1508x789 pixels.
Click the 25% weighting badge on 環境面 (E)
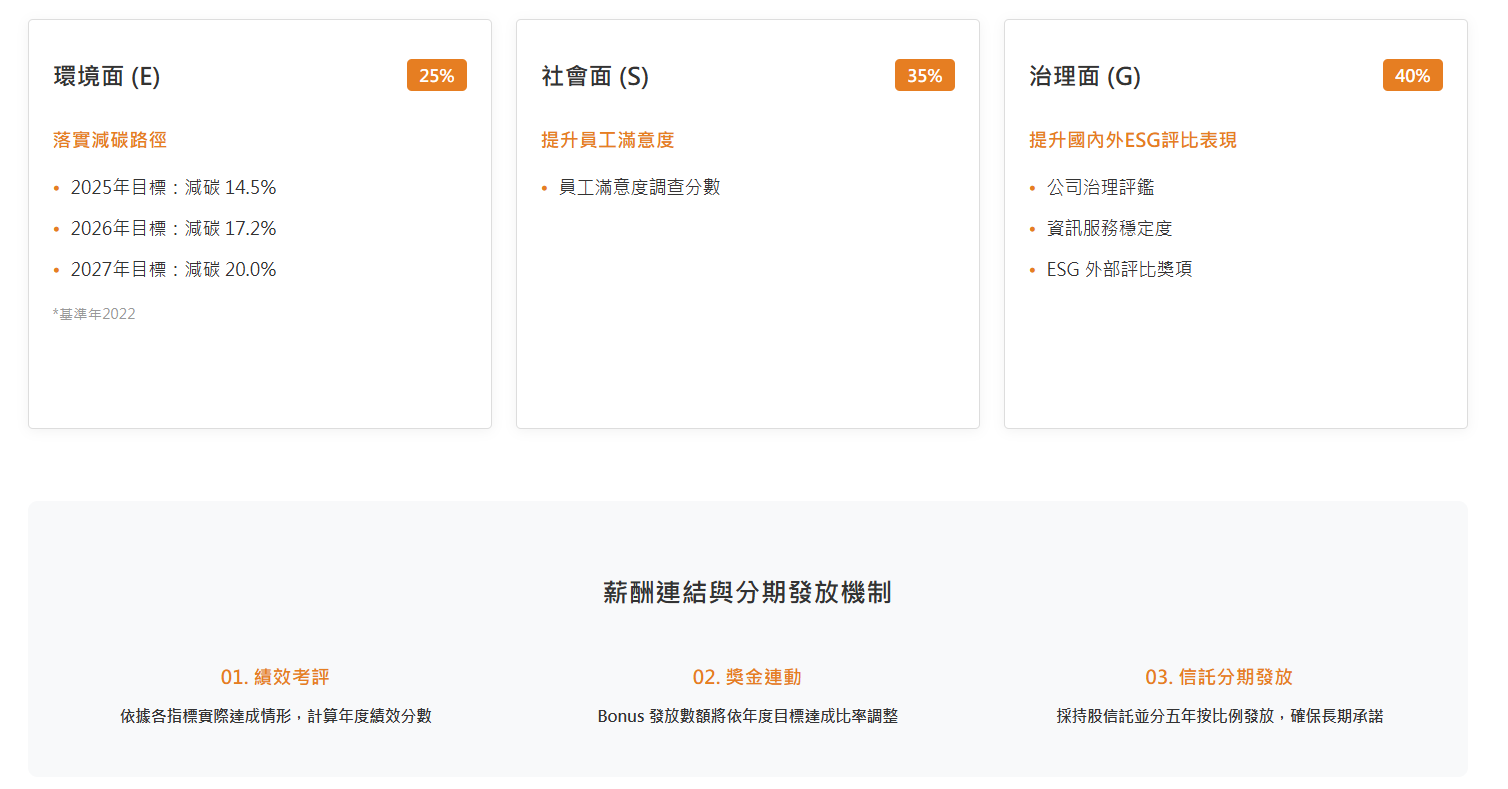436,74
